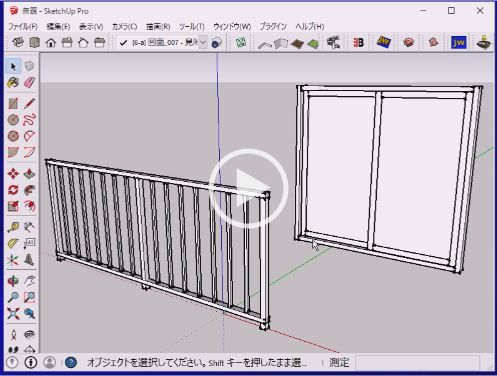497x376 pixels.
Task: Select the arrow Select tool
Action: tap(13, 66)
